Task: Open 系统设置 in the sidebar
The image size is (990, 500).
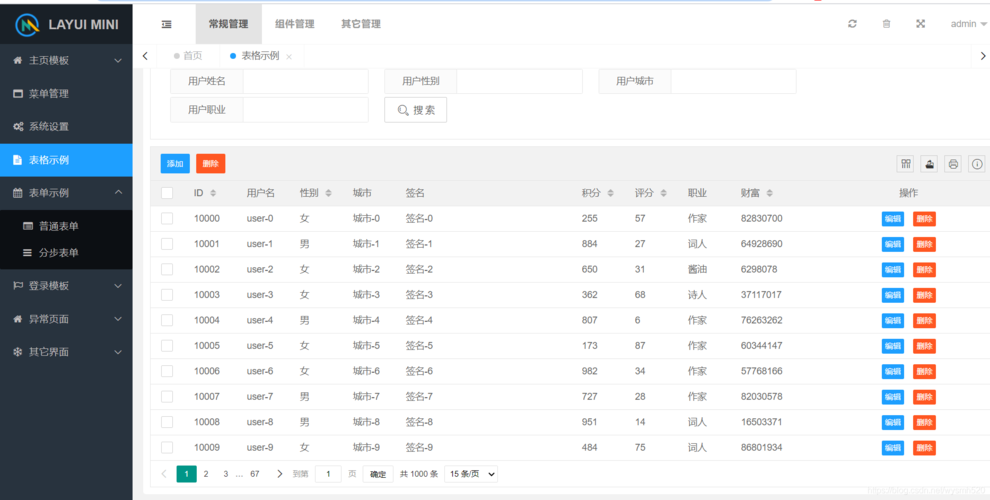Action: tap(66, 126)
